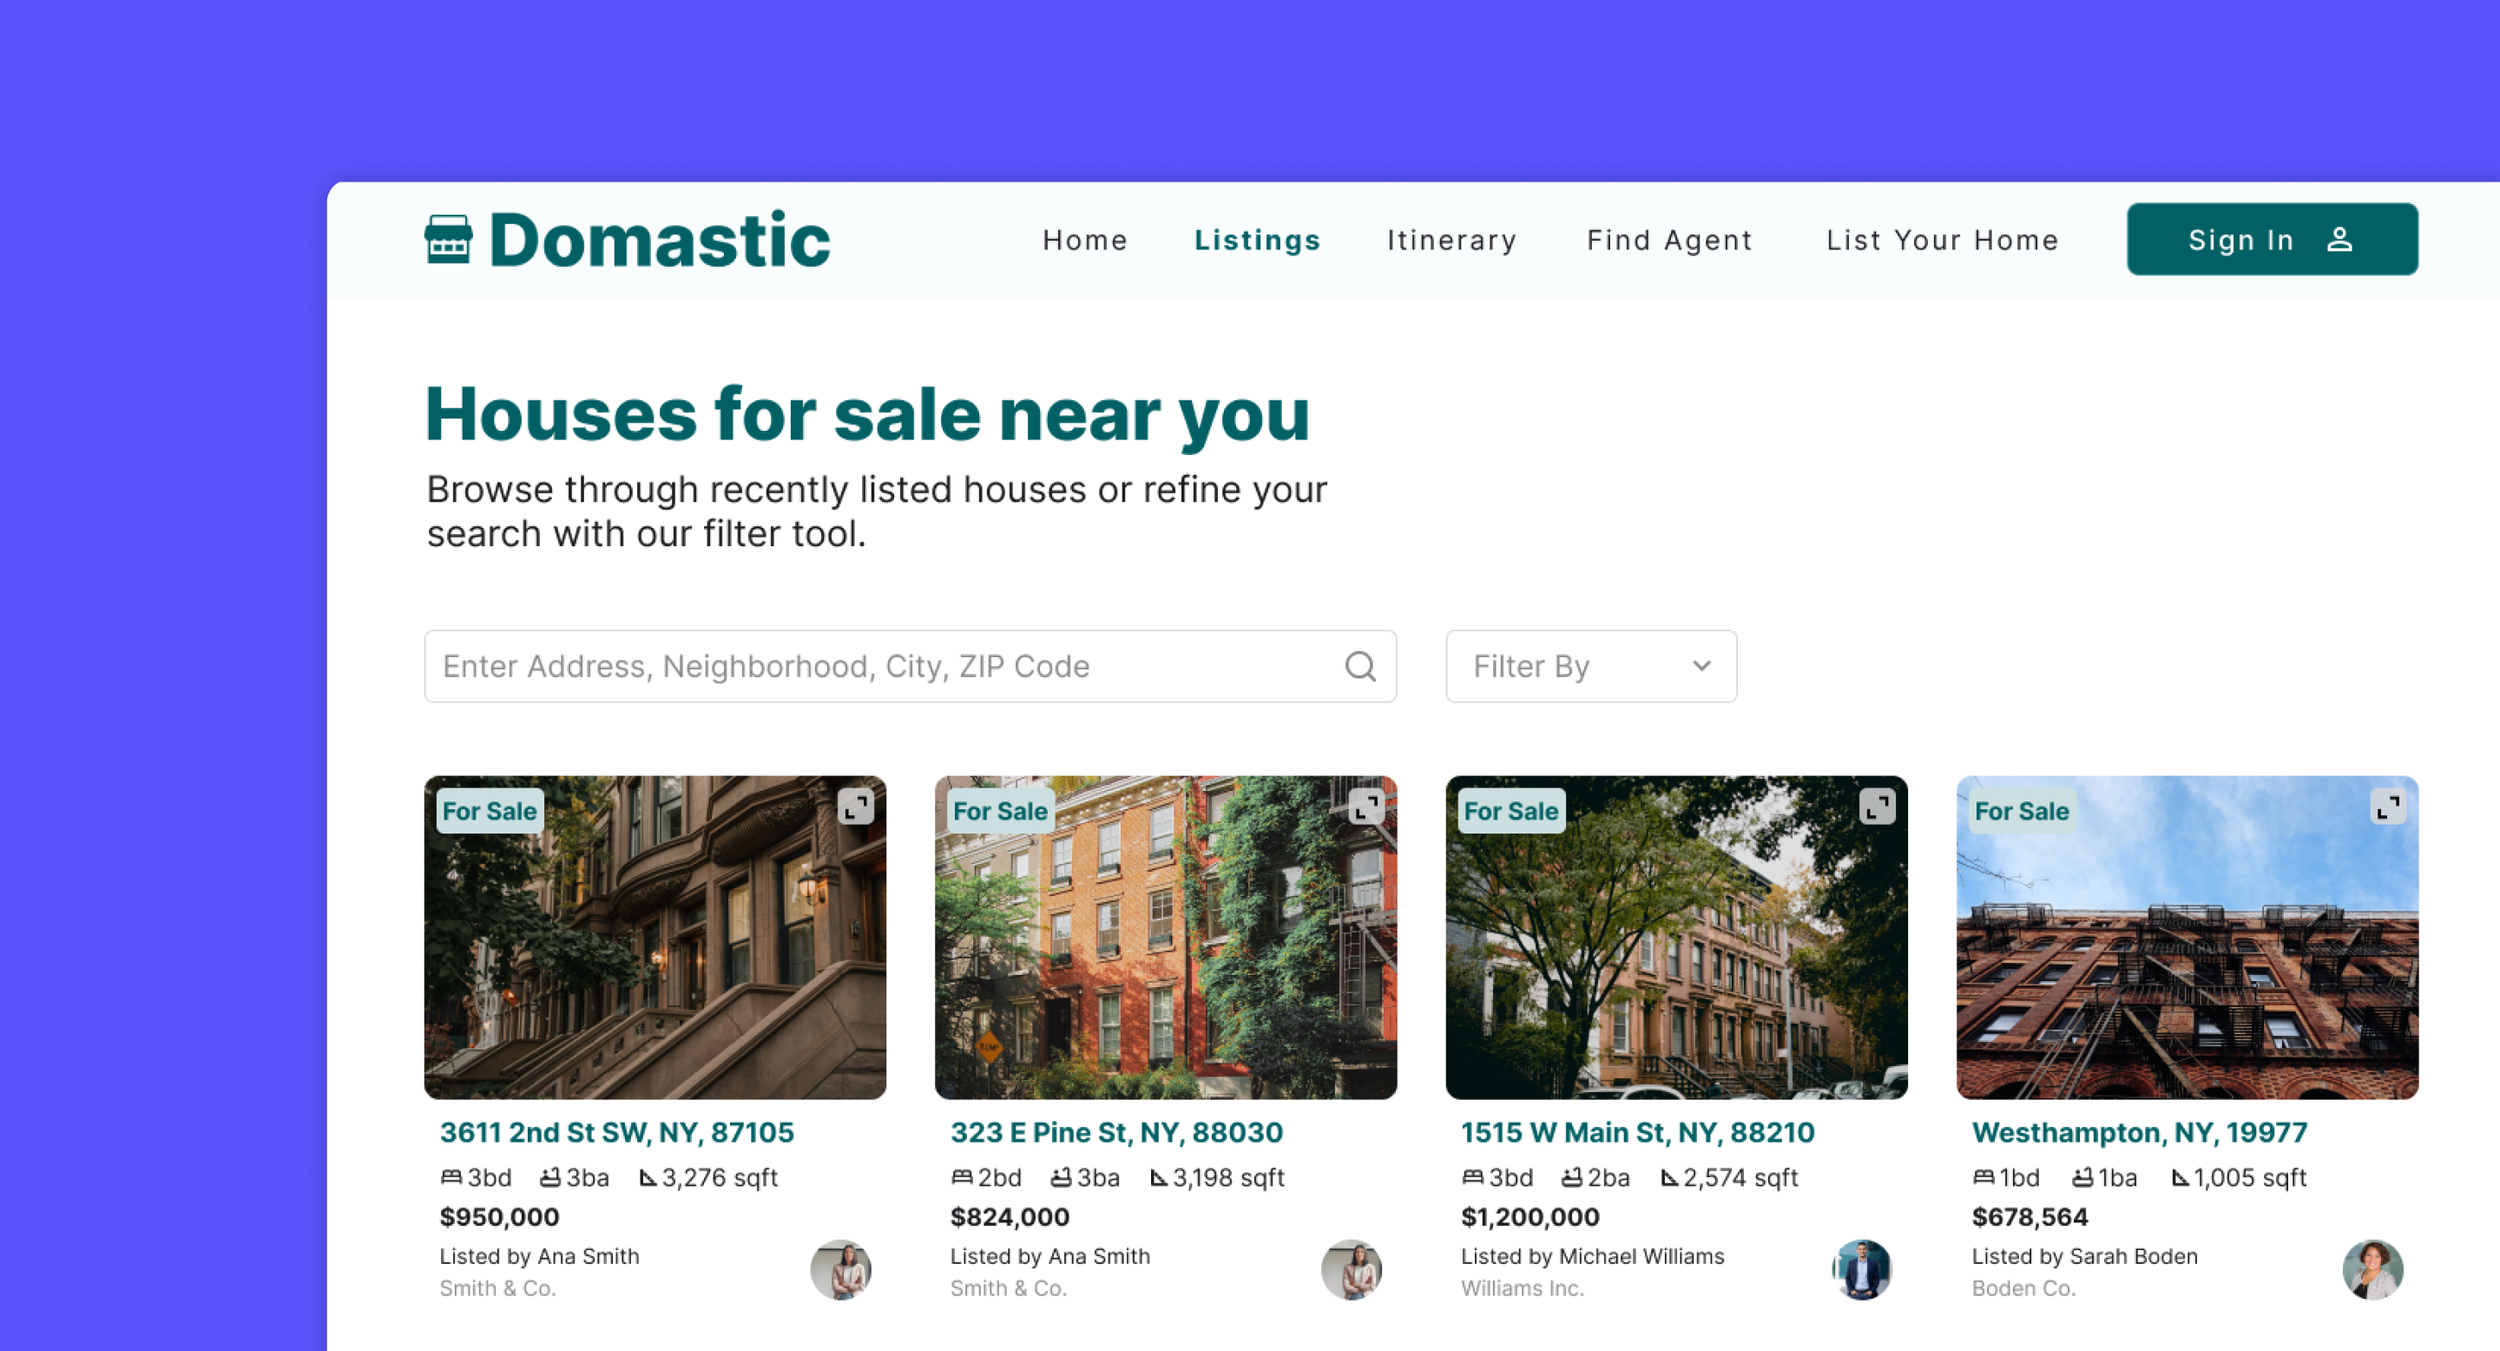Screen dimensions: 2500x1351
Task: Open 323 E Pine St, NY, 88030 link
Action: pyautogui.click(x=1116, y=1132)
